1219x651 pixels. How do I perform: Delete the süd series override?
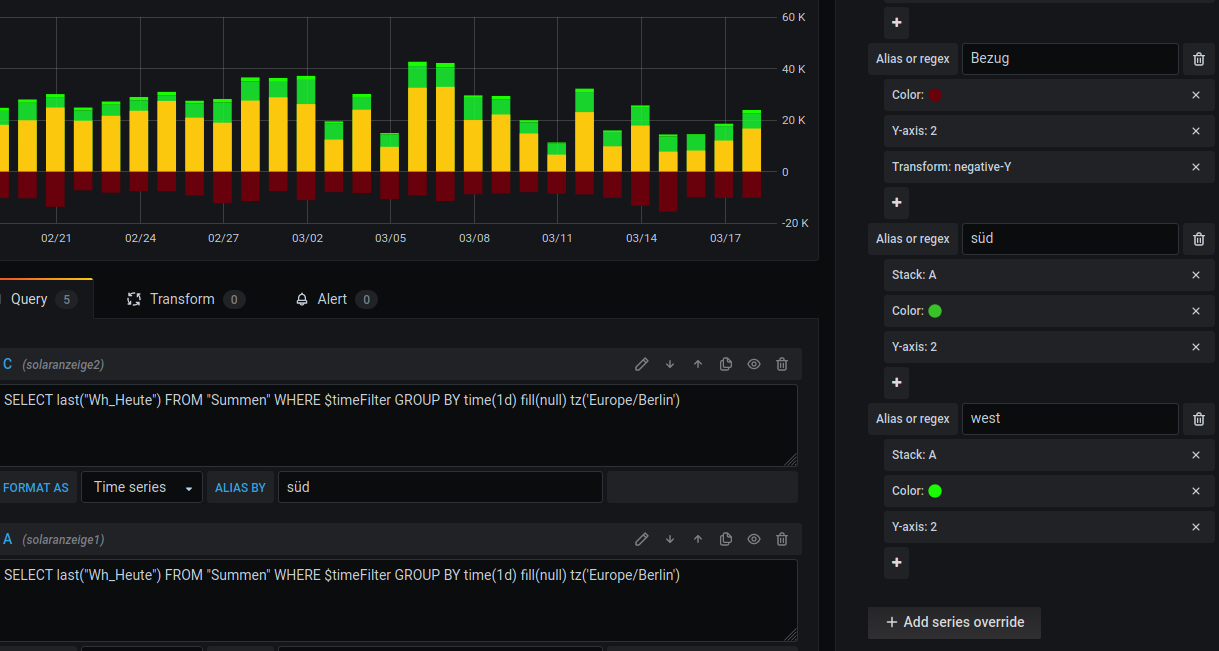coord(1198,239)
